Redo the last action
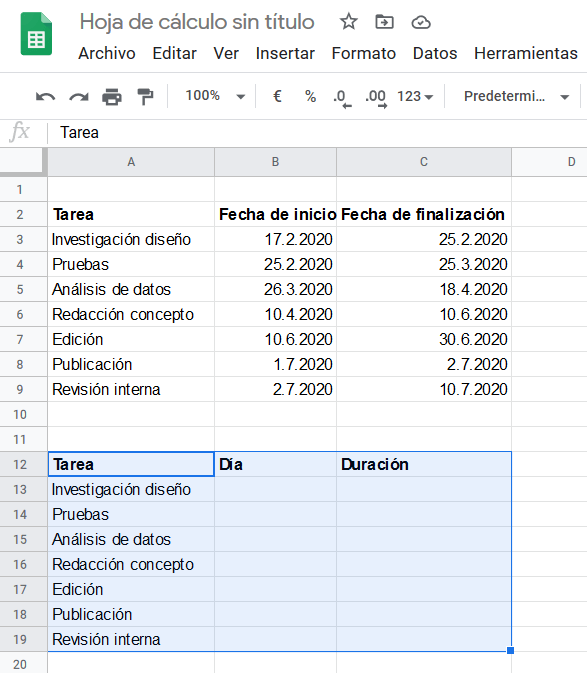Viewport: 587px width, 673px height. [x=79, y=97]
